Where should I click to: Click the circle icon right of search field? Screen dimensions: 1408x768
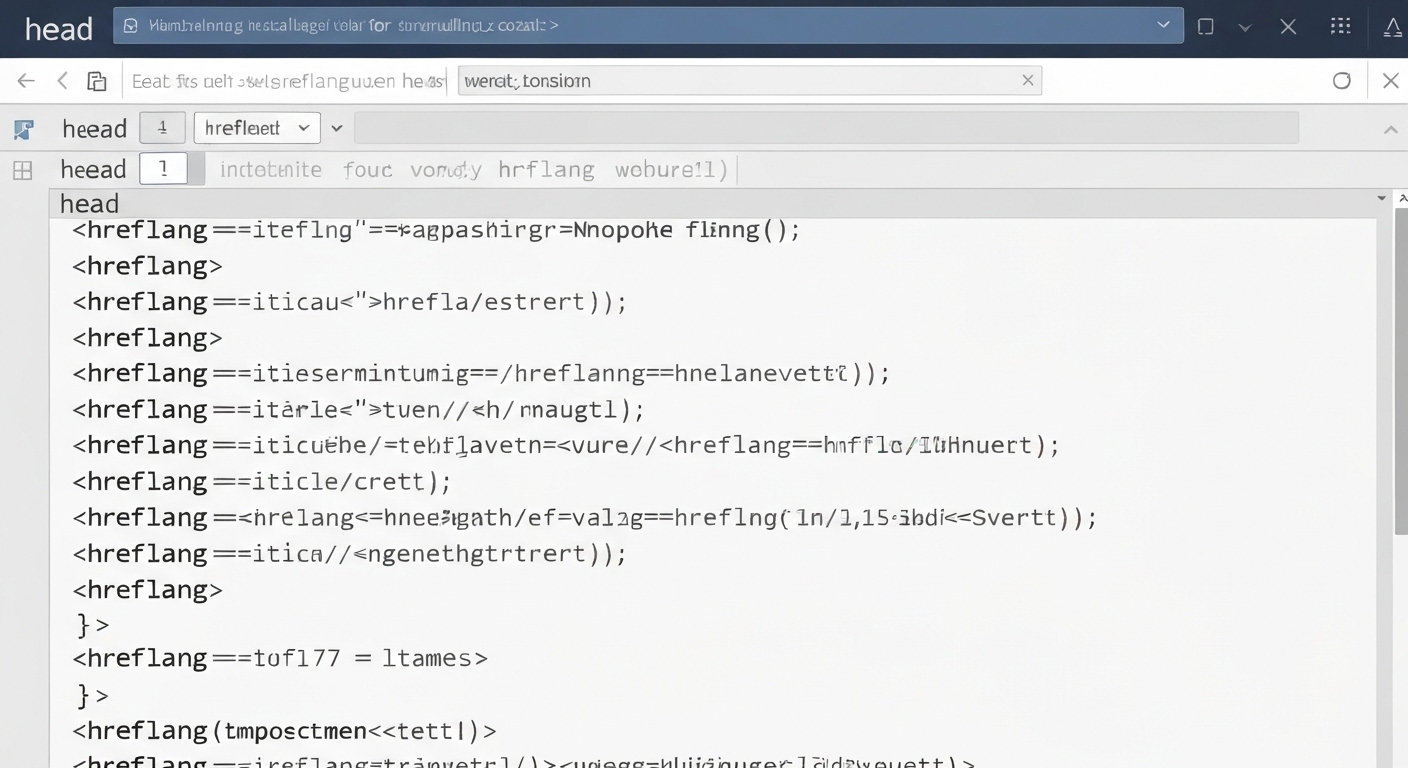click(1342, 81)
